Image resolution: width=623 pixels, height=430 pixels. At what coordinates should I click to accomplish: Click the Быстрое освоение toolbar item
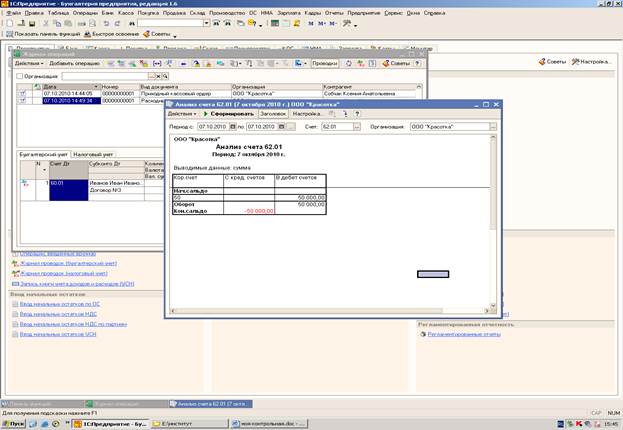(112, 34)
